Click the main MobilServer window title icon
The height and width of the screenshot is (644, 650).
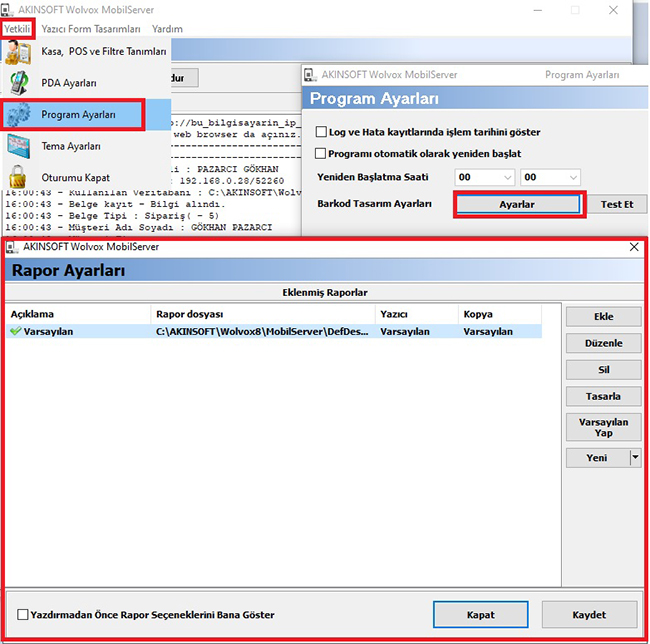(8, 10)
